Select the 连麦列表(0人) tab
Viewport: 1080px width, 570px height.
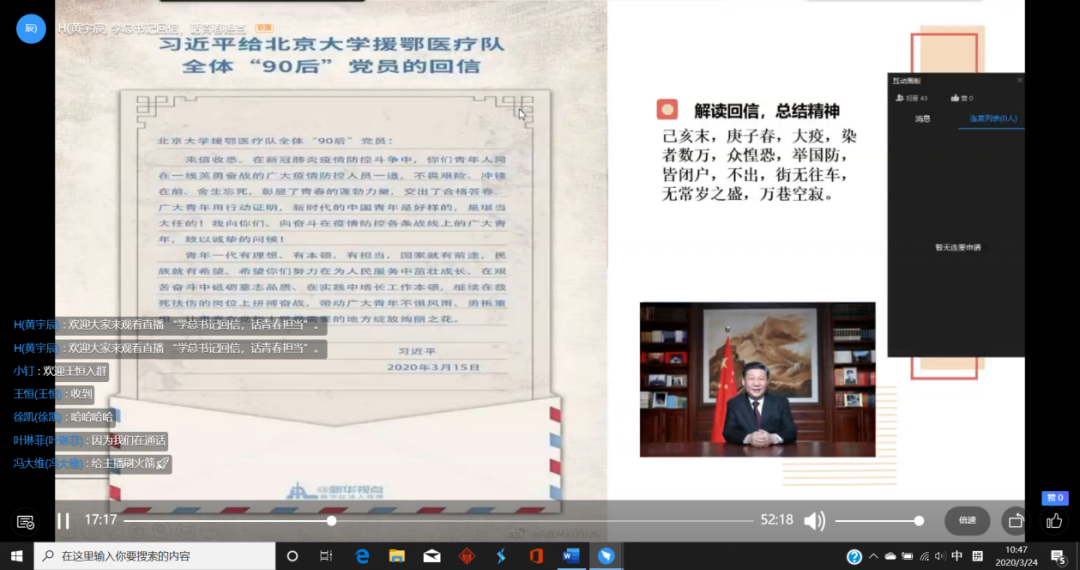[x=991, y=119]
